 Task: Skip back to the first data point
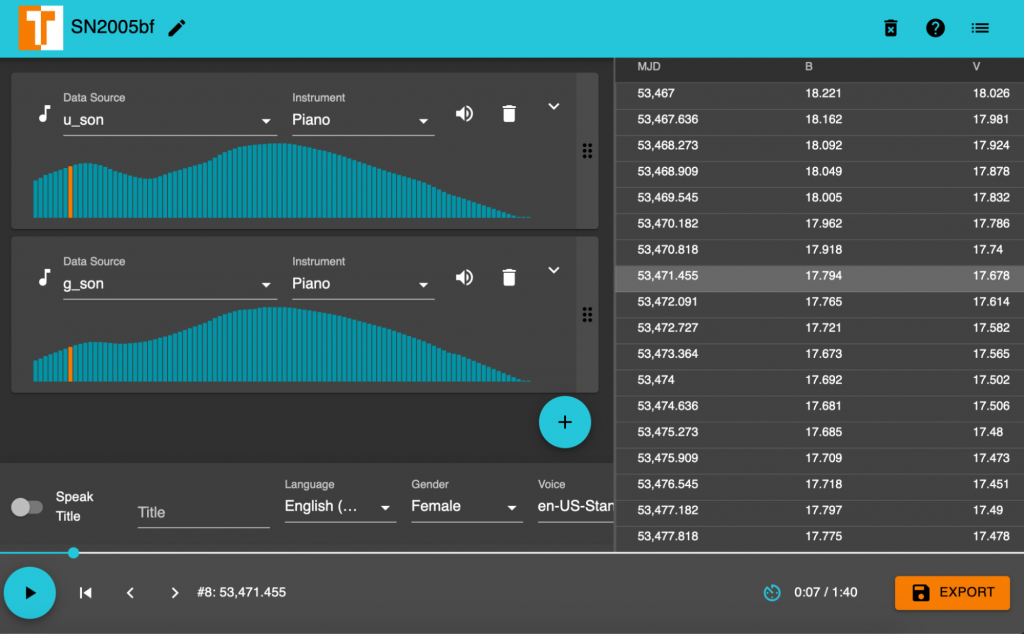[86, 593]
